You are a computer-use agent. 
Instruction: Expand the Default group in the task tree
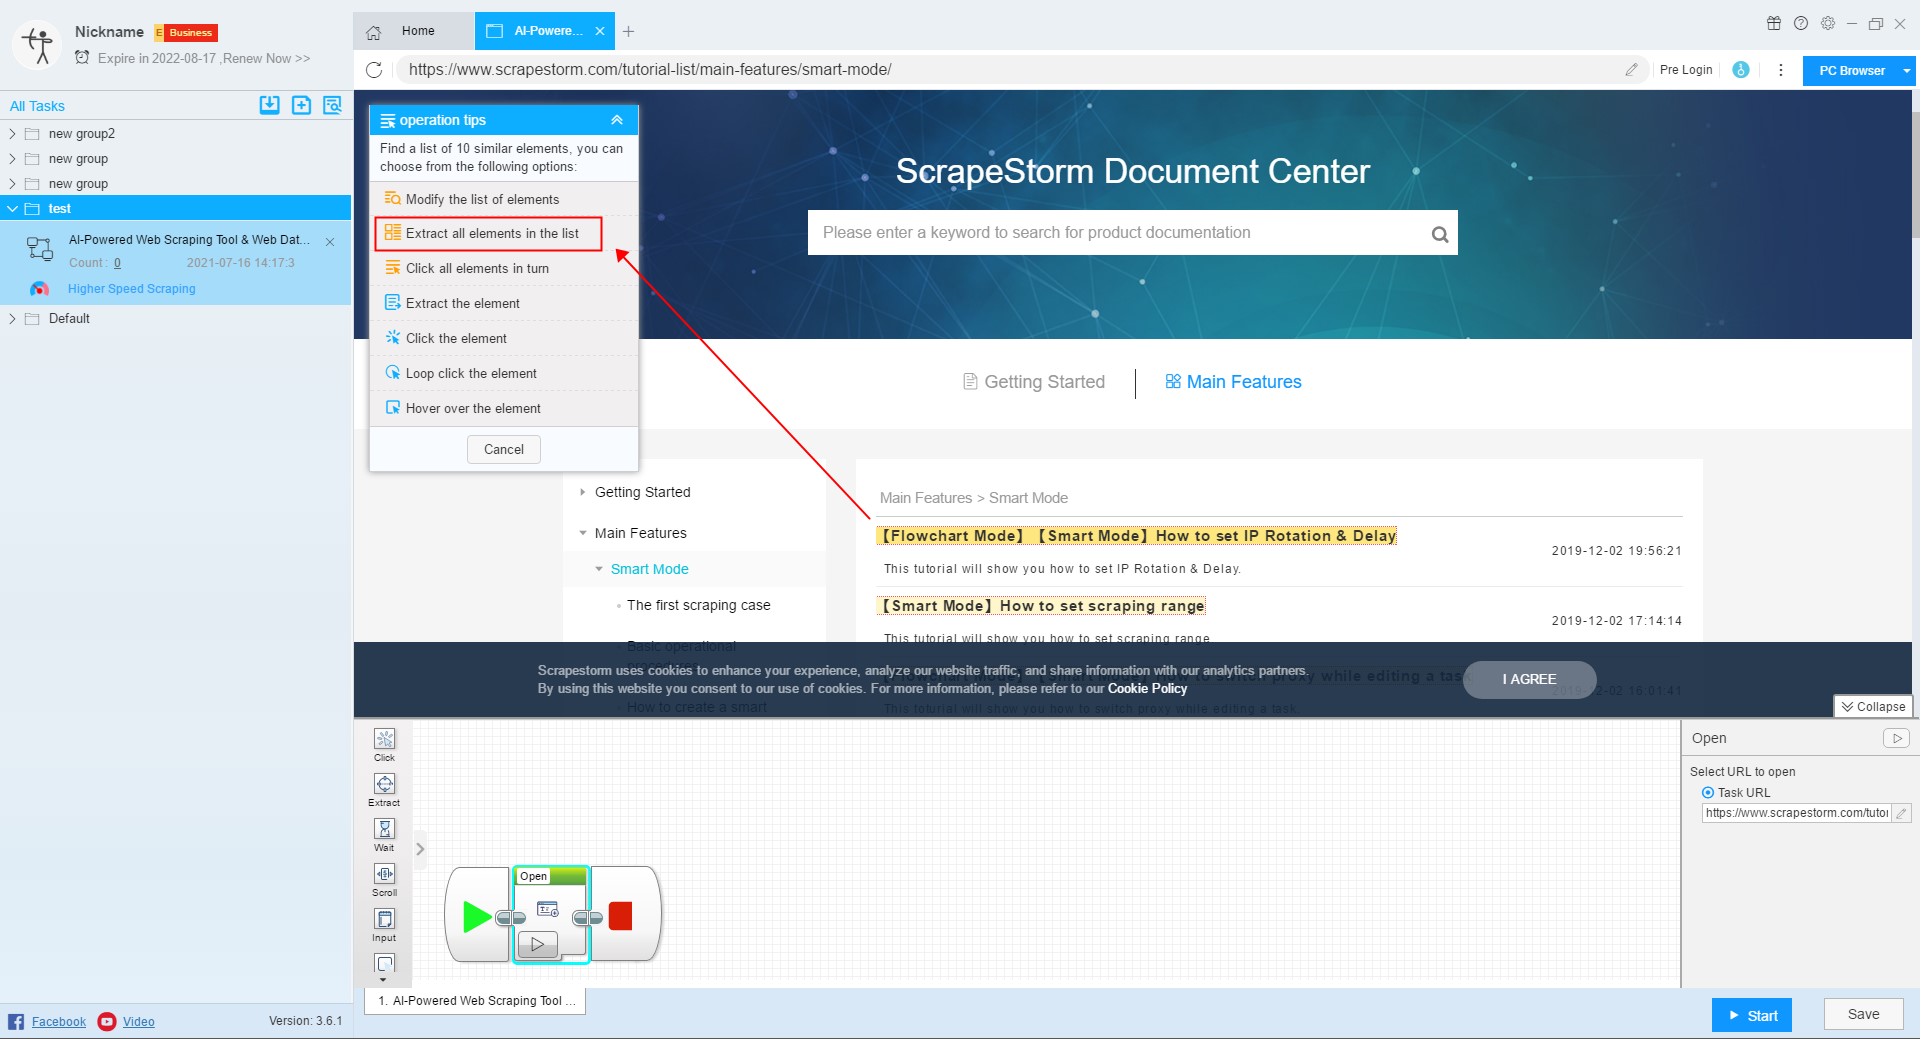(13, 318)
